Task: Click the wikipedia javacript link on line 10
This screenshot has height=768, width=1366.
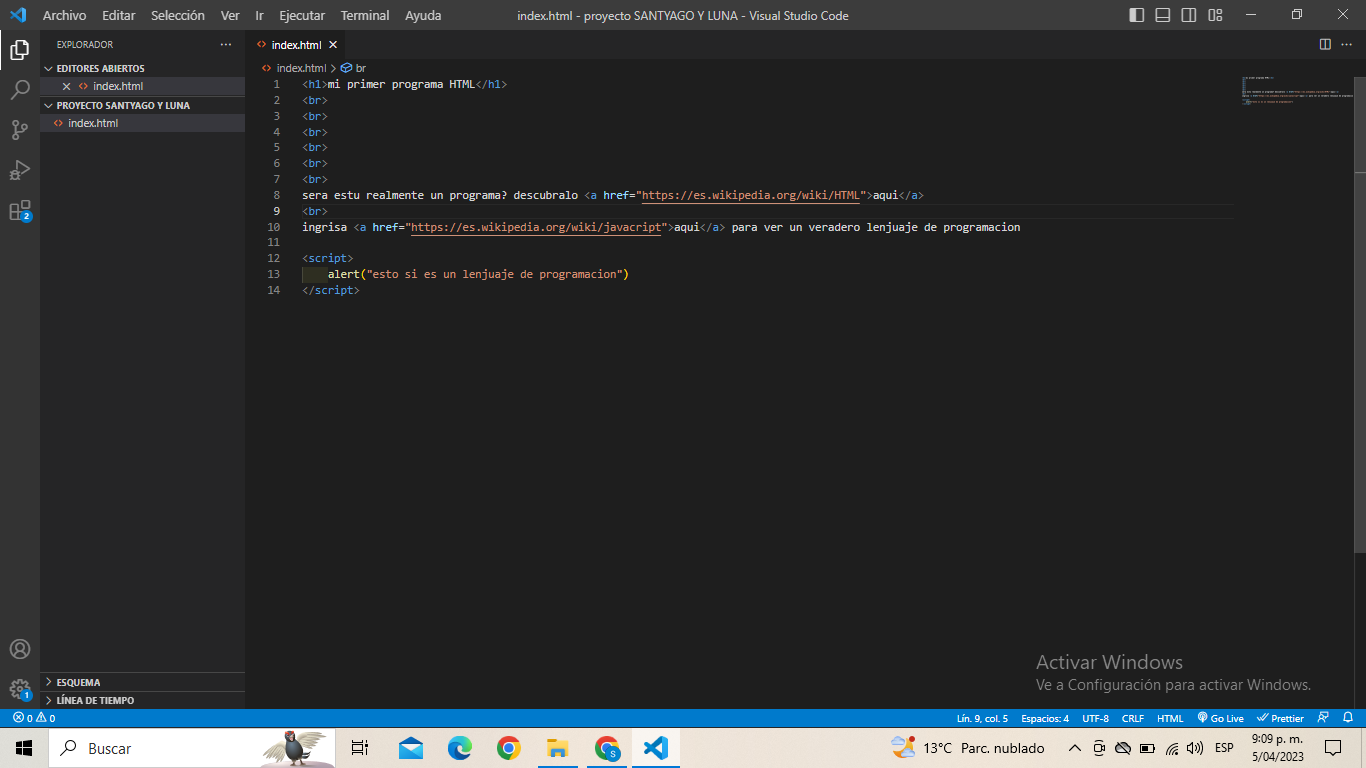Action: pos(535,227)
